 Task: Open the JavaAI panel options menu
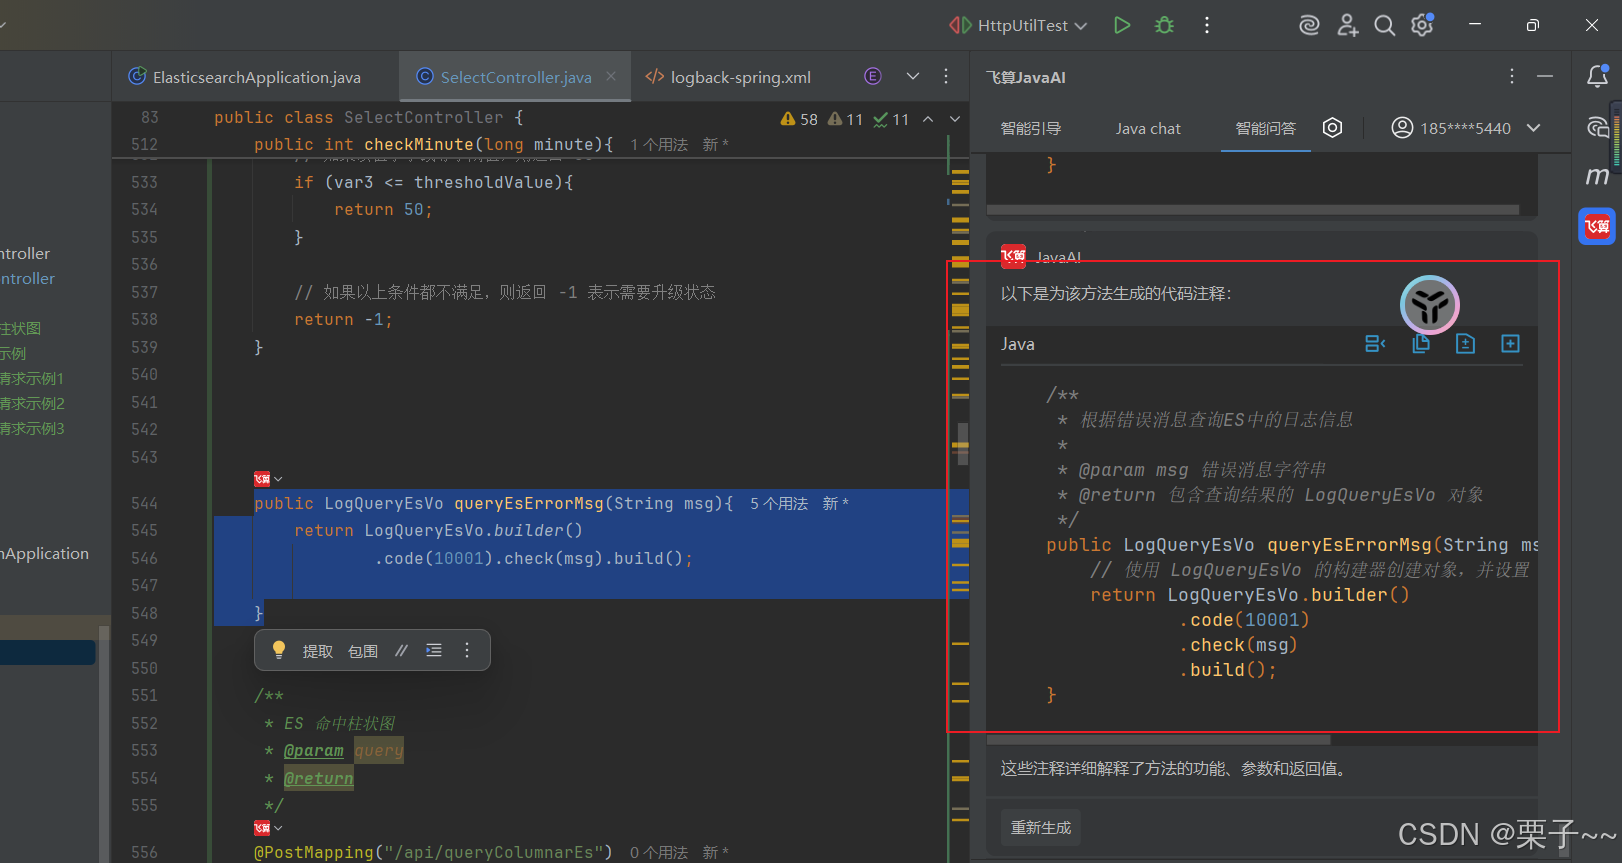pos(1511,77)
